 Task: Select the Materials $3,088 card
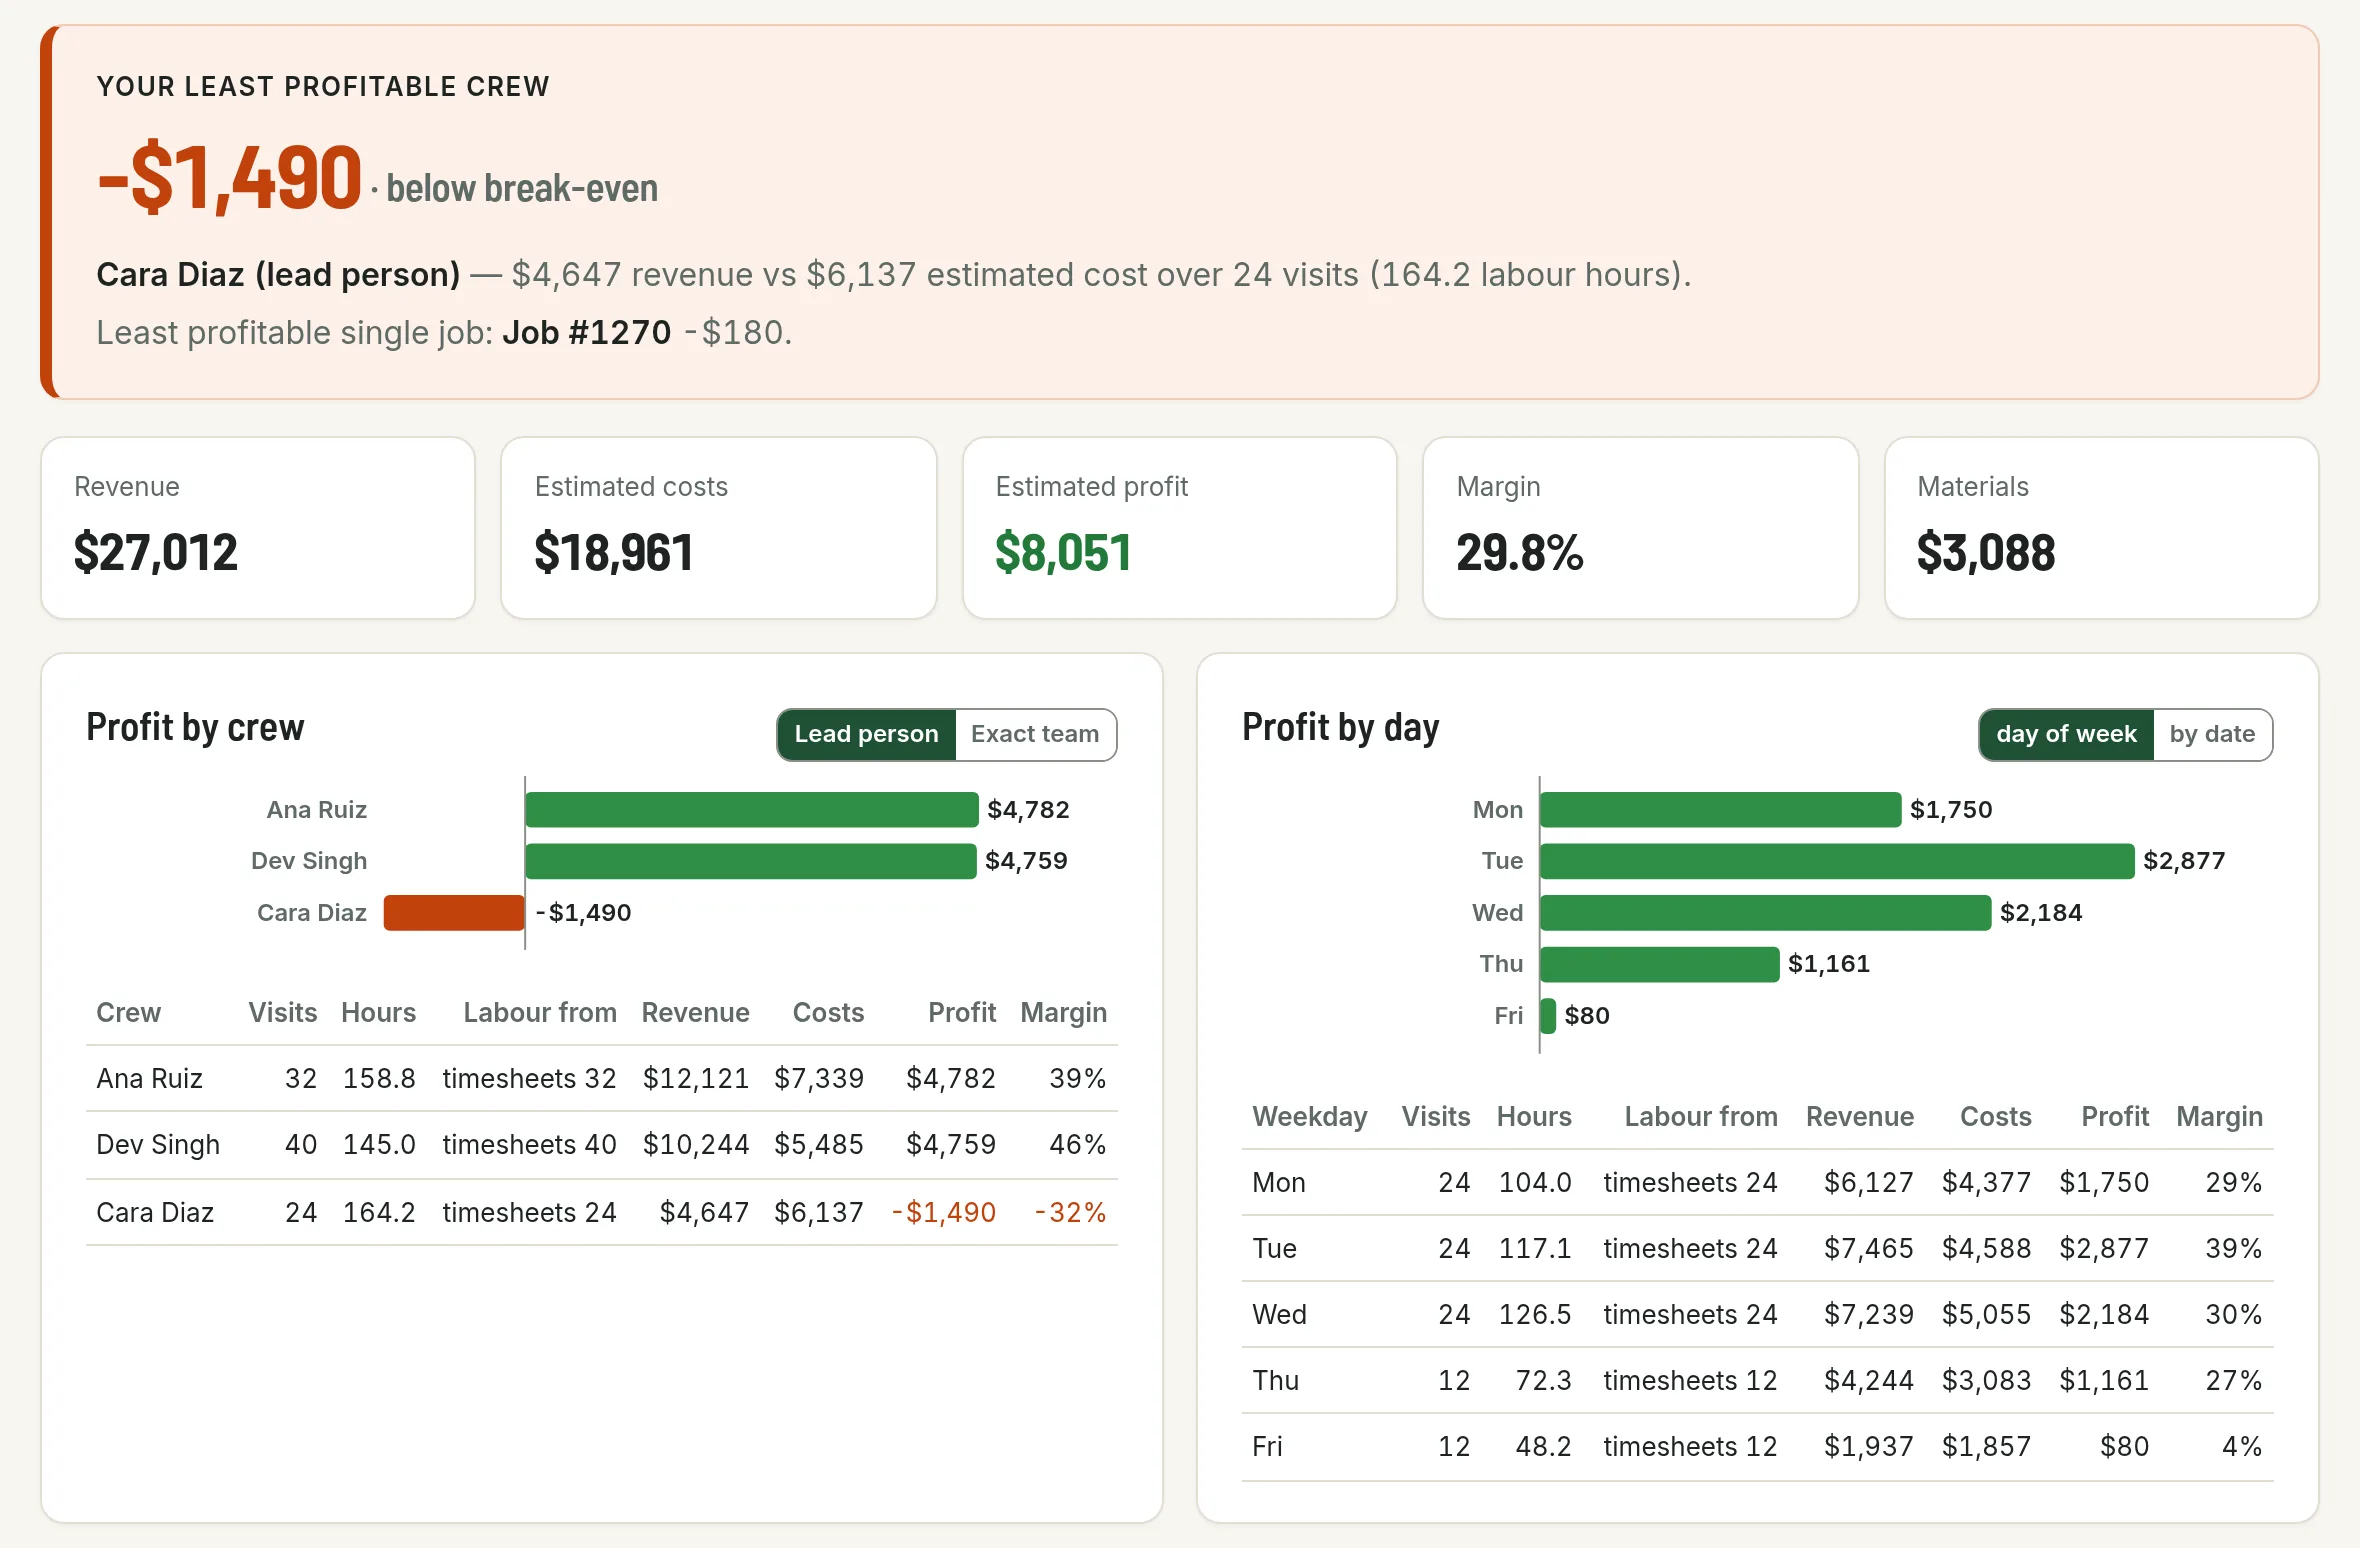click(x=2101, y=527)
